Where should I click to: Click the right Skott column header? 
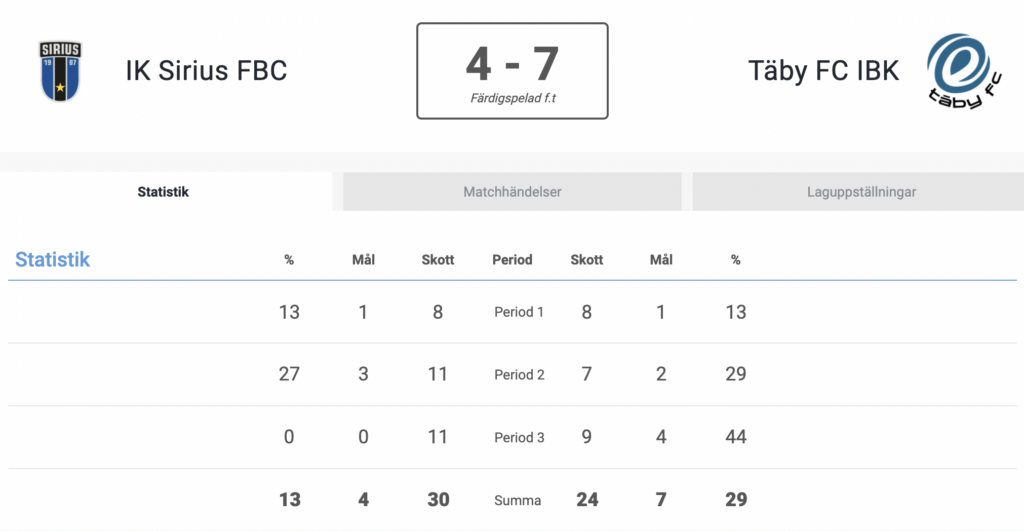[x=586, y=259]
